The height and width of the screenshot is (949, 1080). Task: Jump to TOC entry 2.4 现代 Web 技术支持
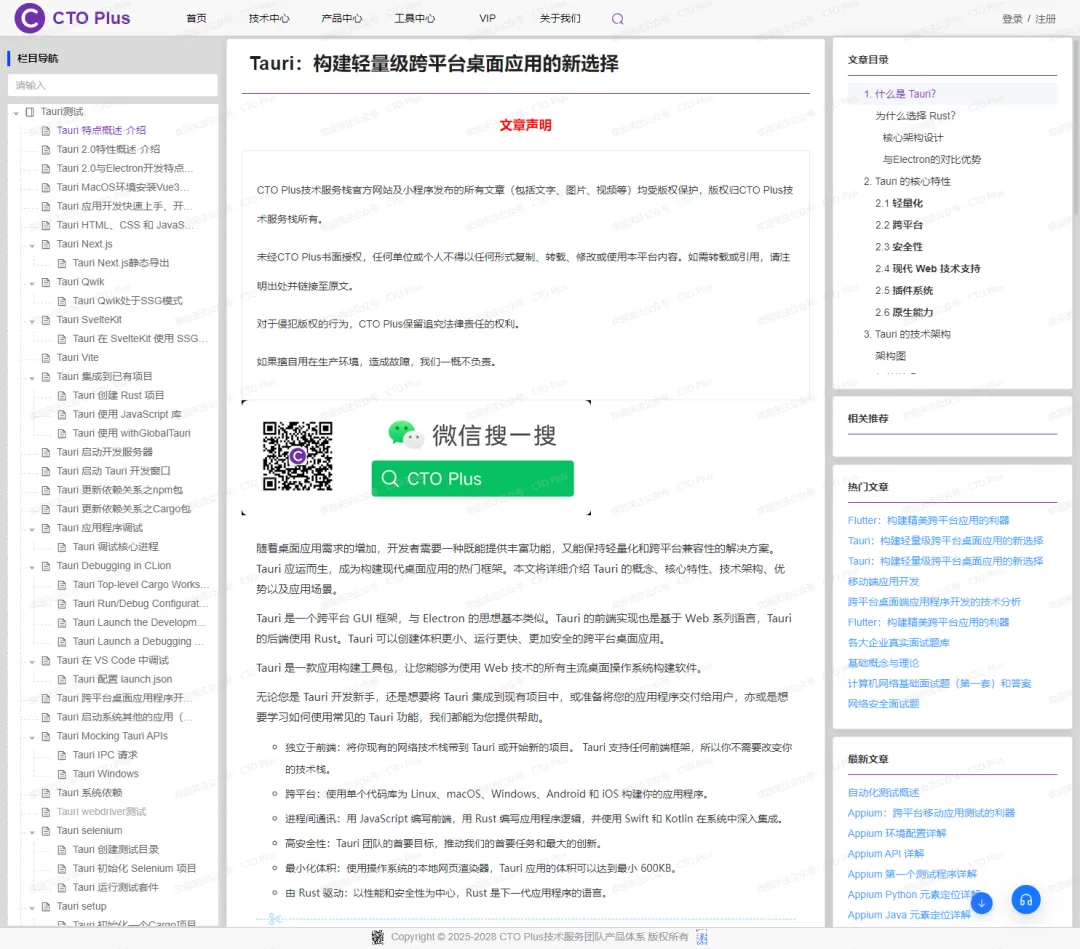point(928,269)
